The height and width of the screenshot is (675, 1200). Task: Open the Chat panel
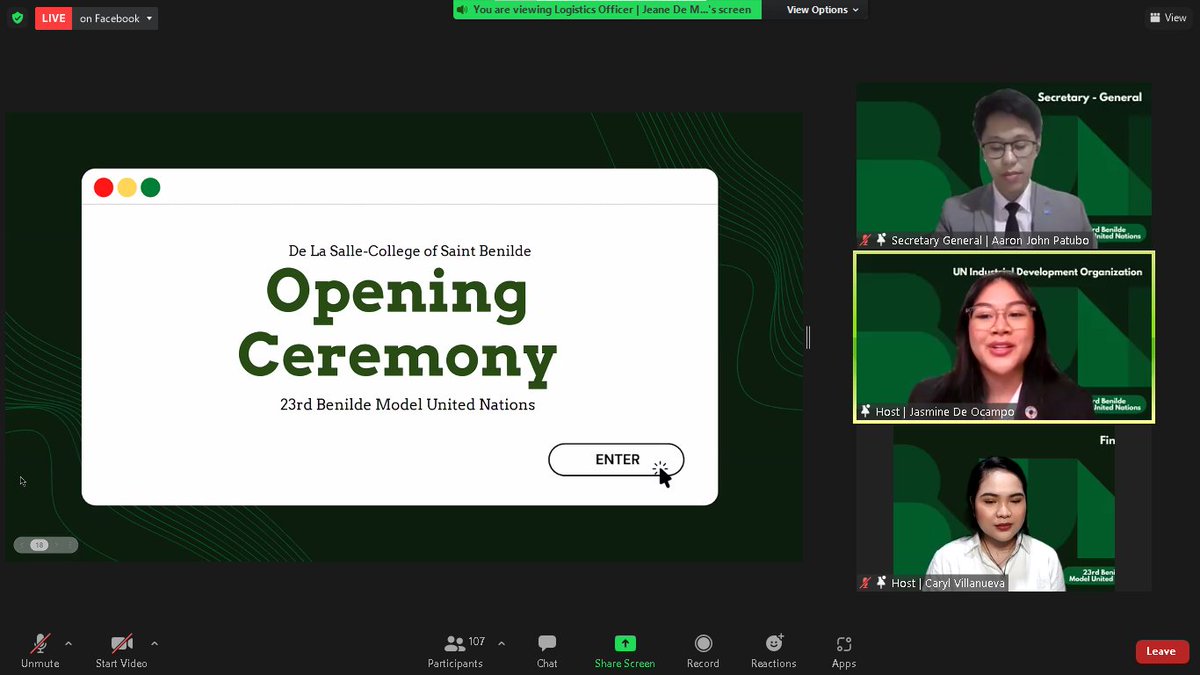[x=547, y=651]
